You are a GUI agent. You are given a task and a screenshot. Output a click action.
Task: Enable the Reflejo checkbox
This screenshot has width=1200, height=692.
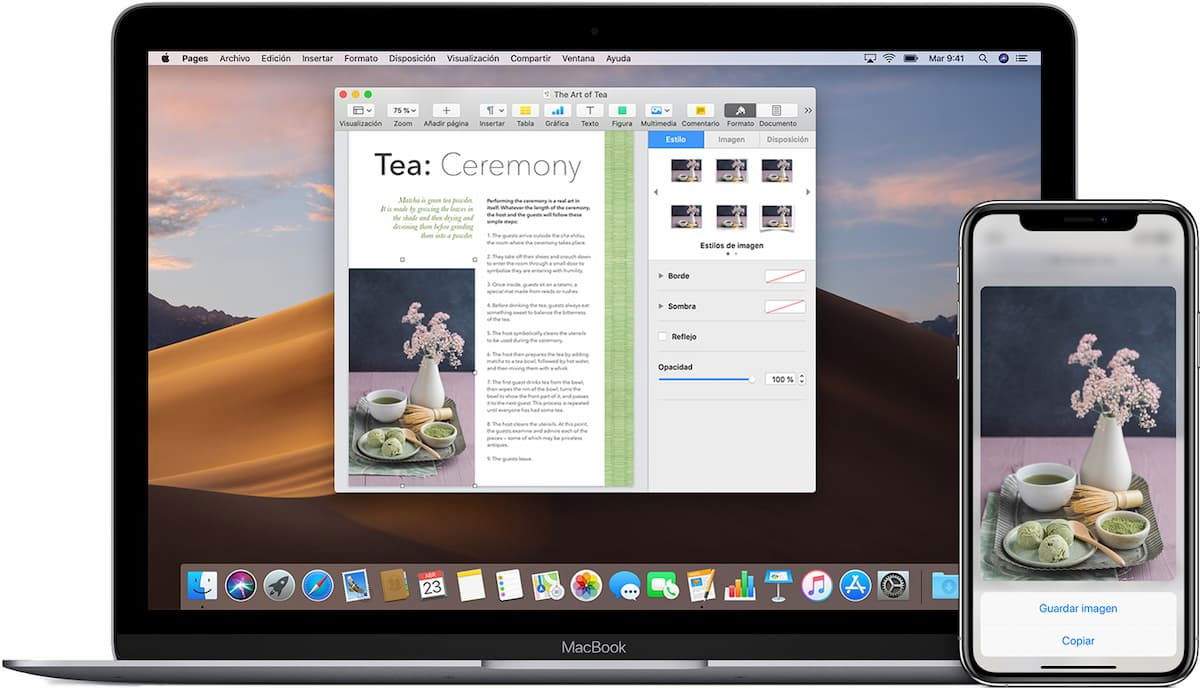[x=661, y=336]
